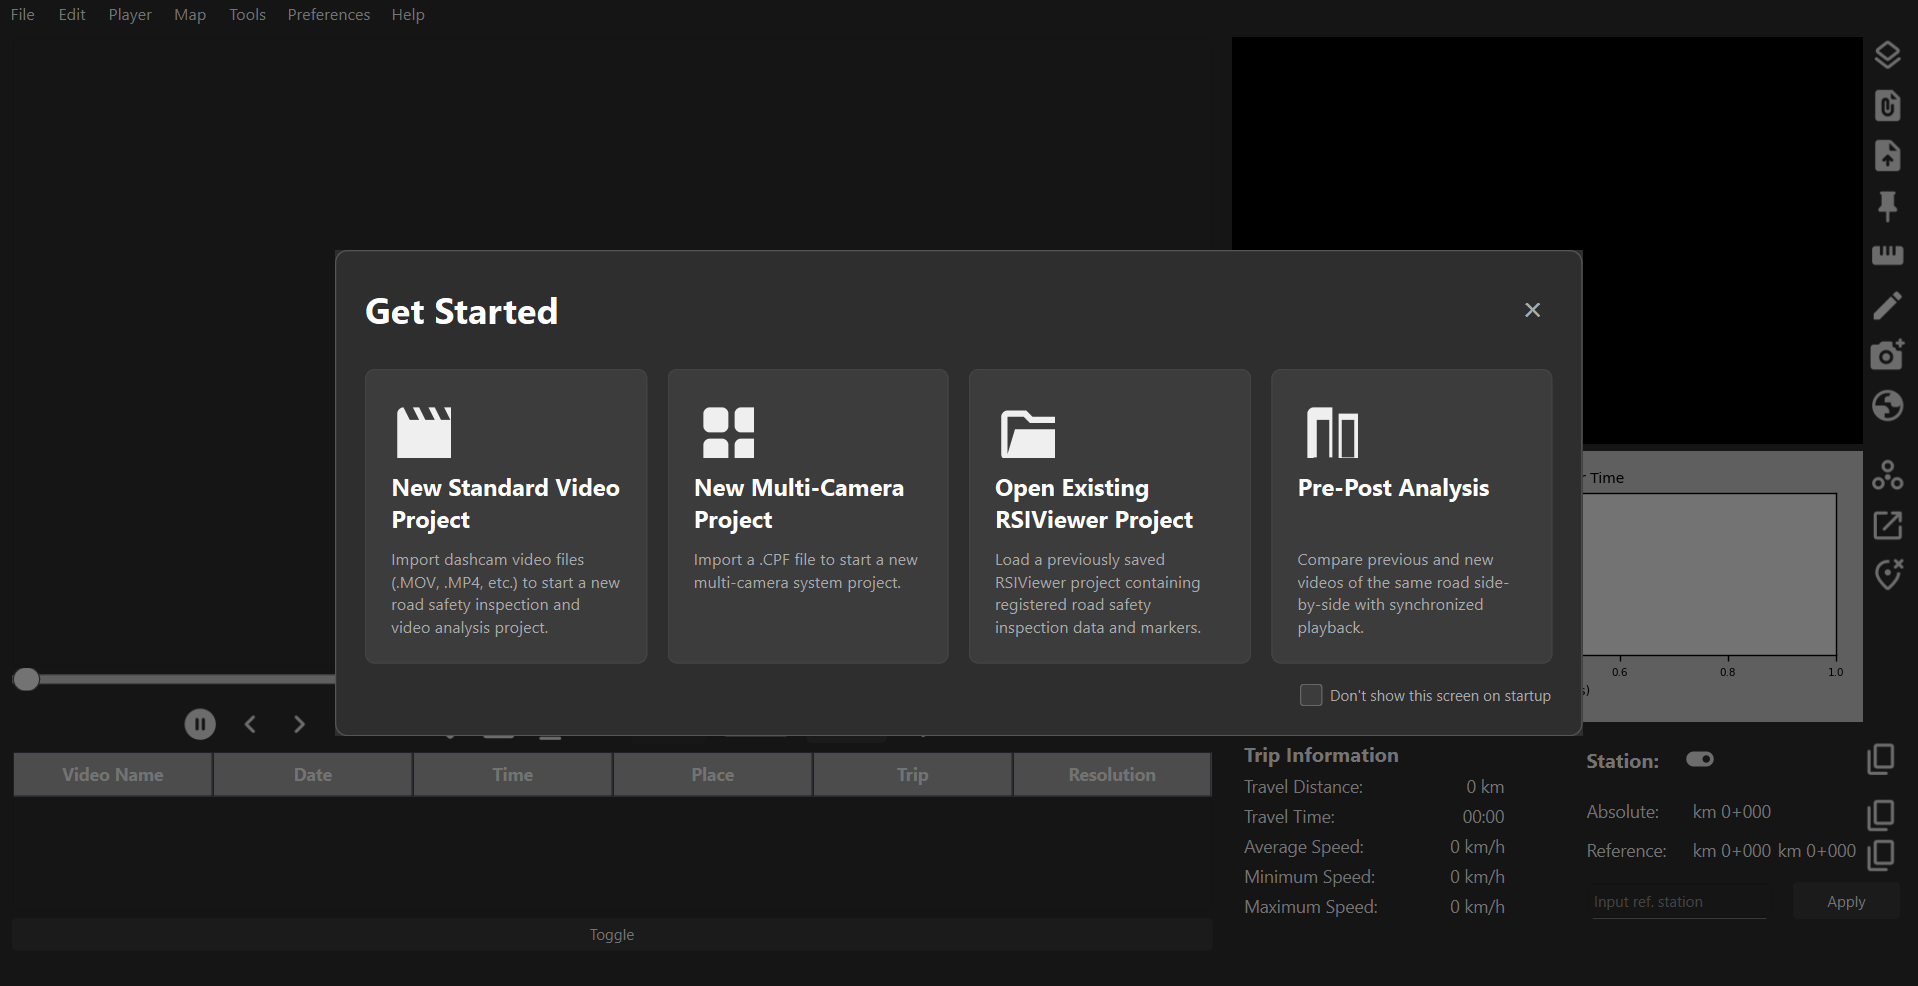This screenshot has height=986, width=1918.
Task: Click the 'Maximum Speed:' label
Action: click(x=1311, y=907)
